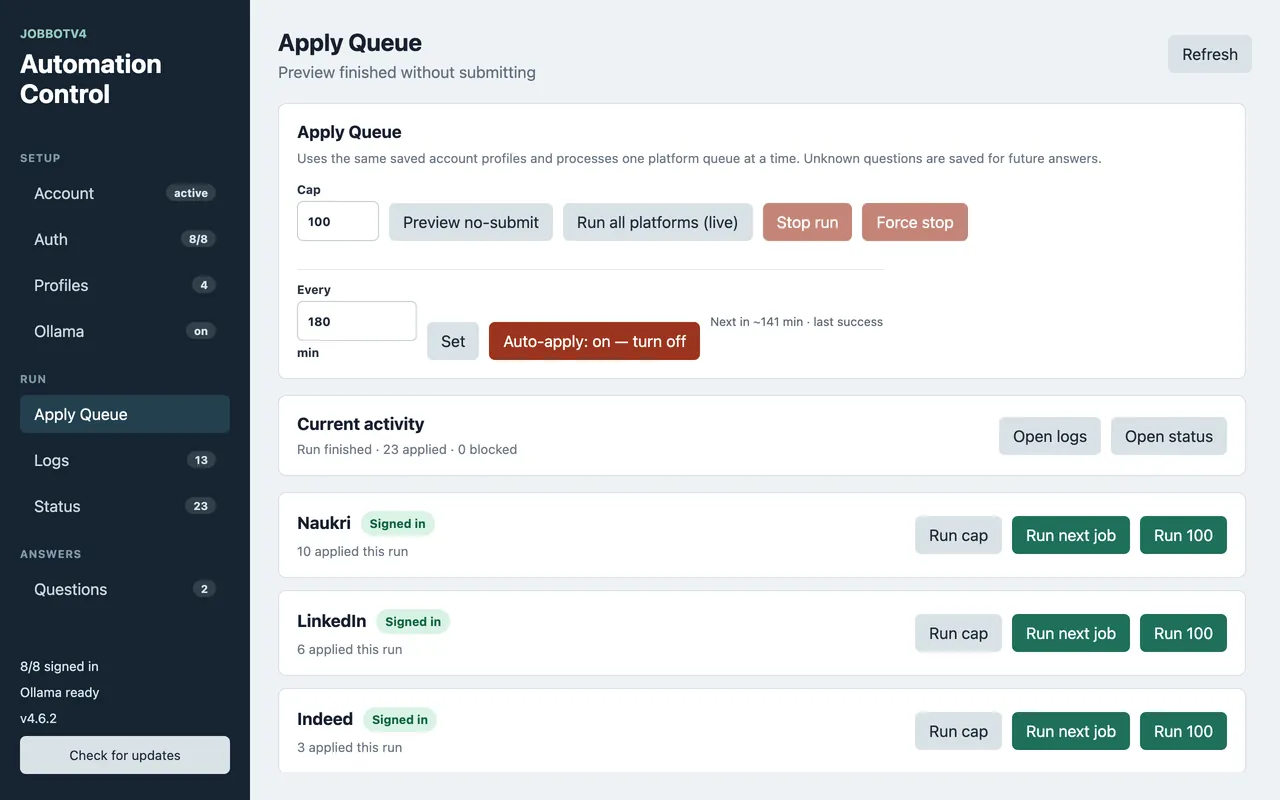The height and width of the screenshot is (800, 1280).
Task: Click Preview no-submit button
Action: pos(471,222)
